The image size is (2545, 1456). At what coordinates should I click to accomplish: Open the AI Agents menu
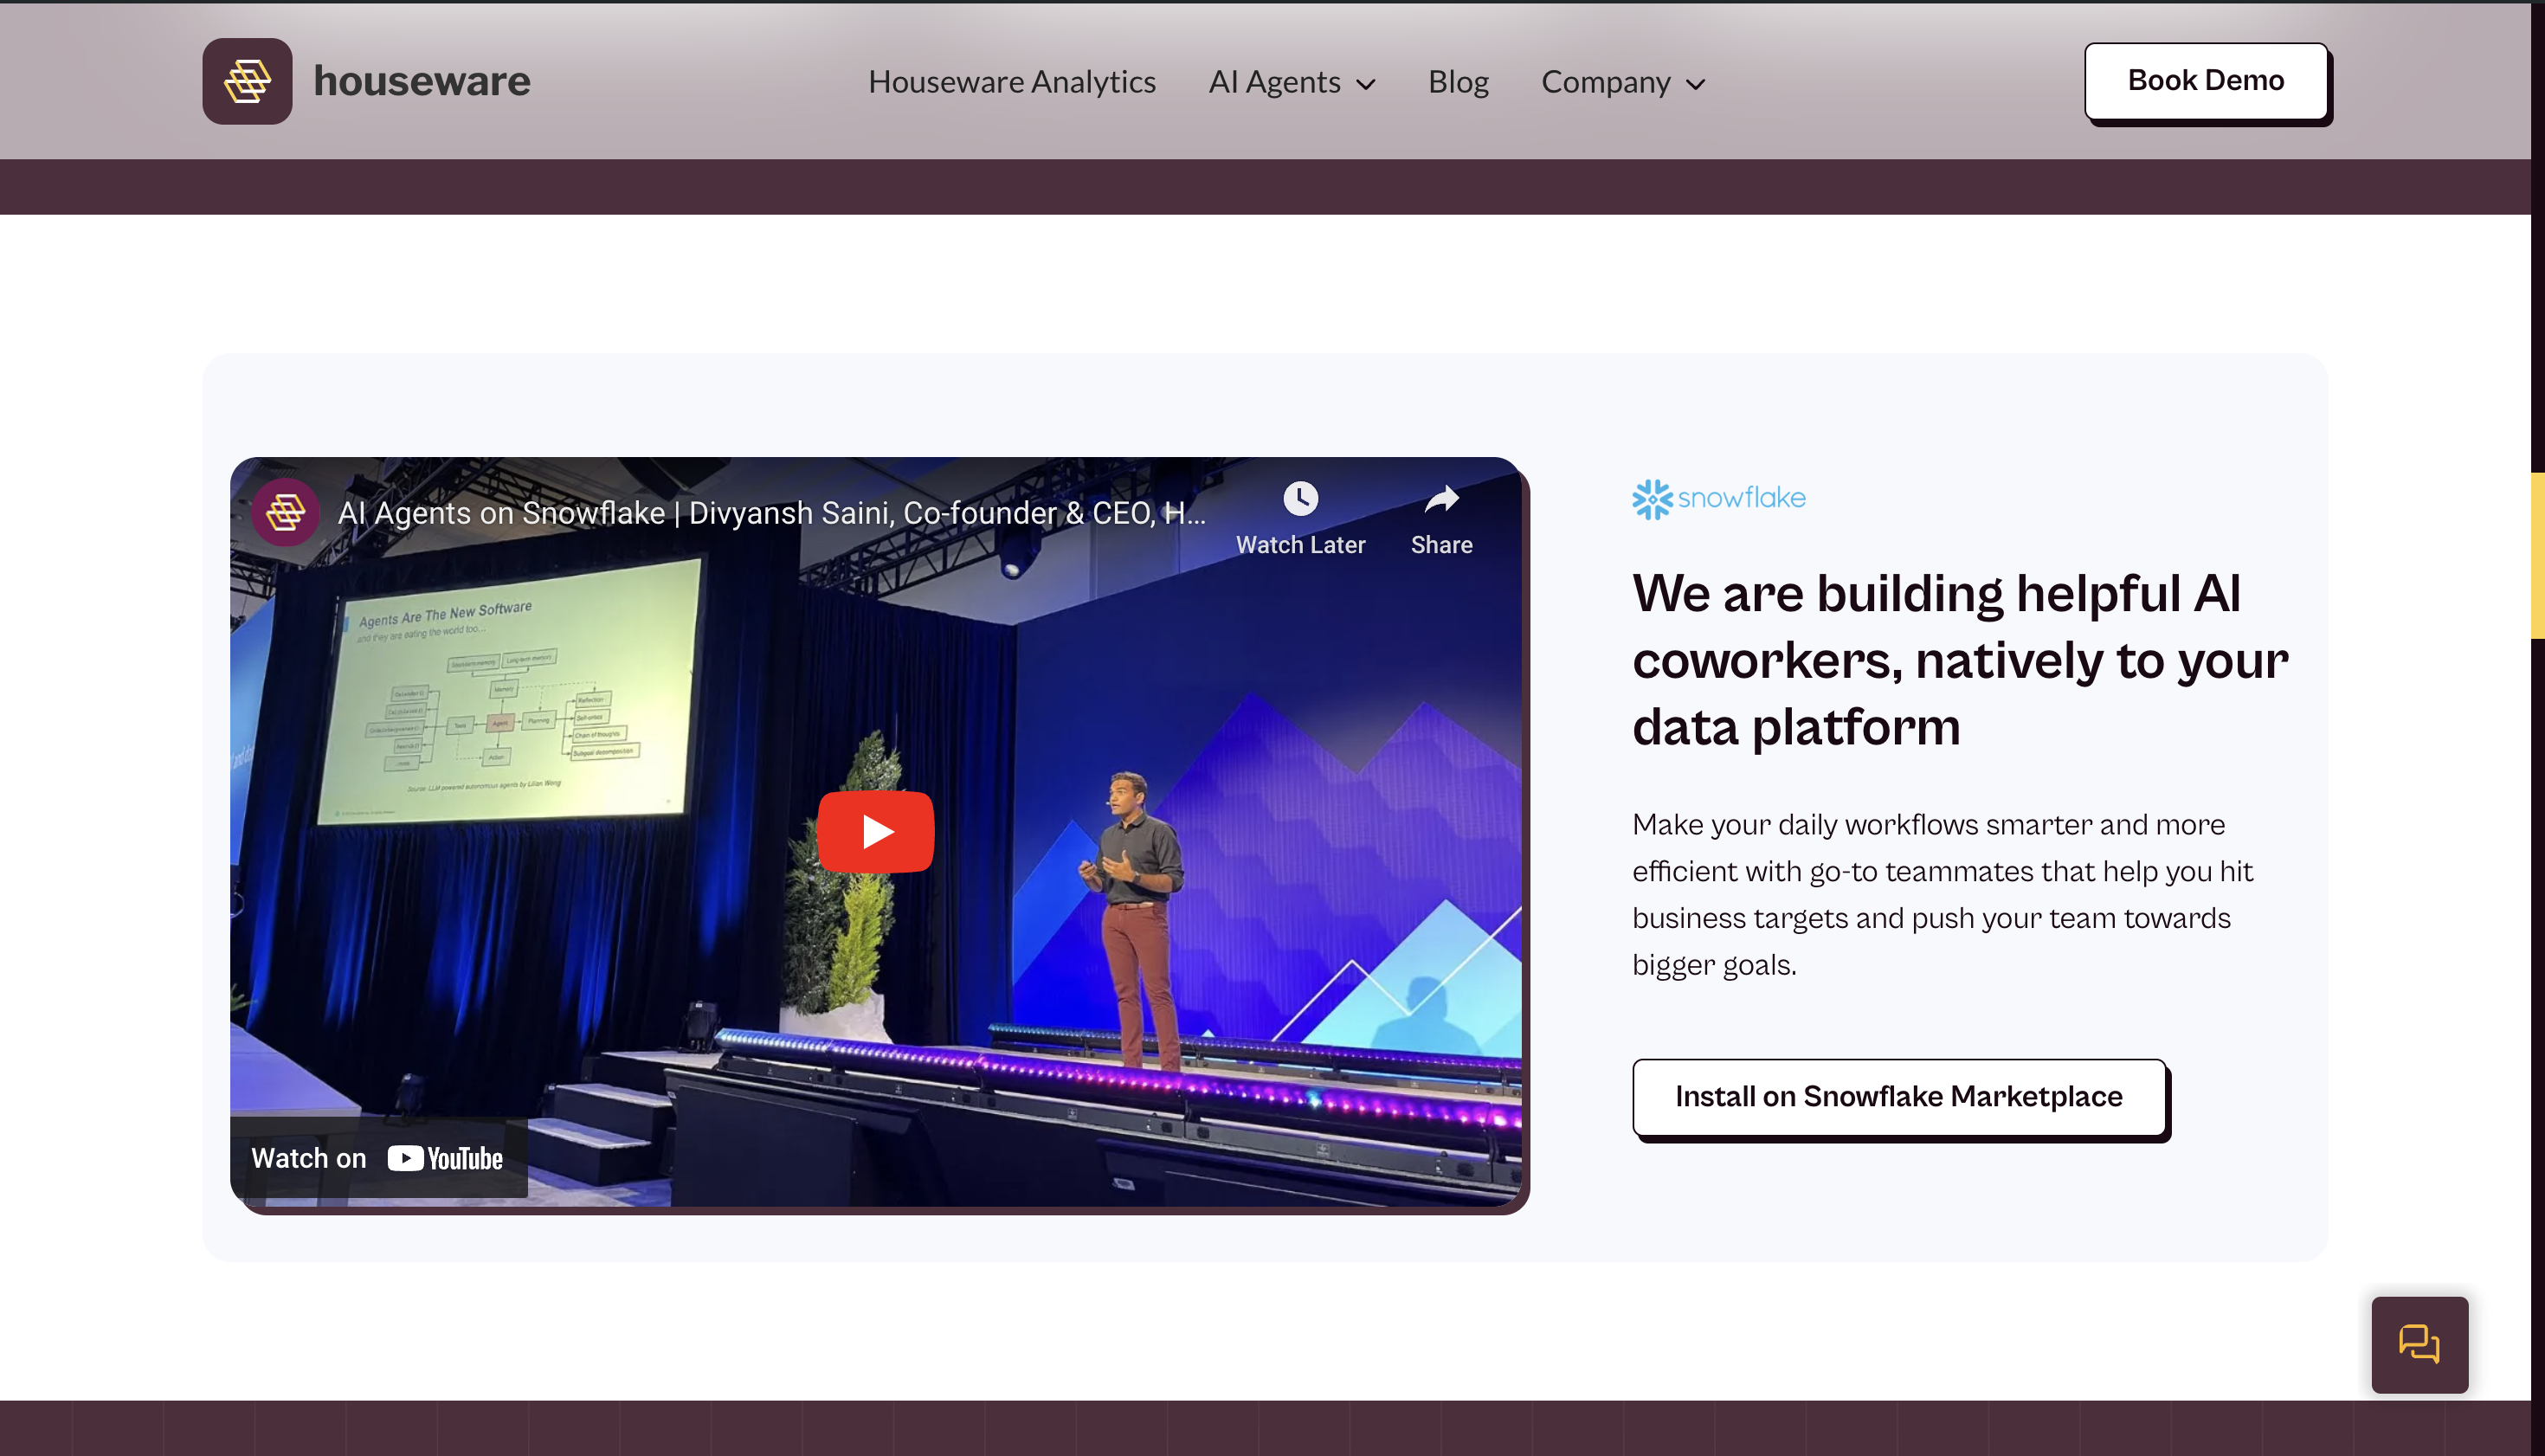(x=1274, y=81)
